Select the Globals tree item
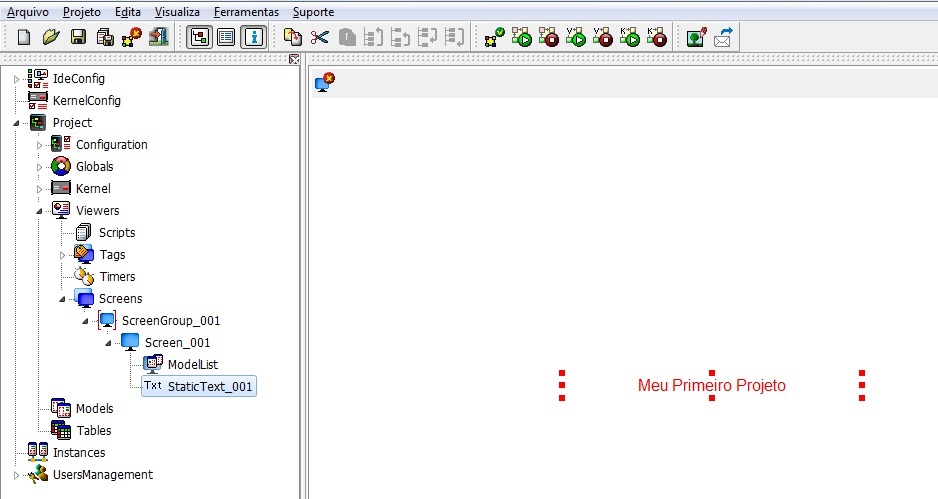Image resolution: width=938 pixels, height=499 pixels. [x=95, y=166]
